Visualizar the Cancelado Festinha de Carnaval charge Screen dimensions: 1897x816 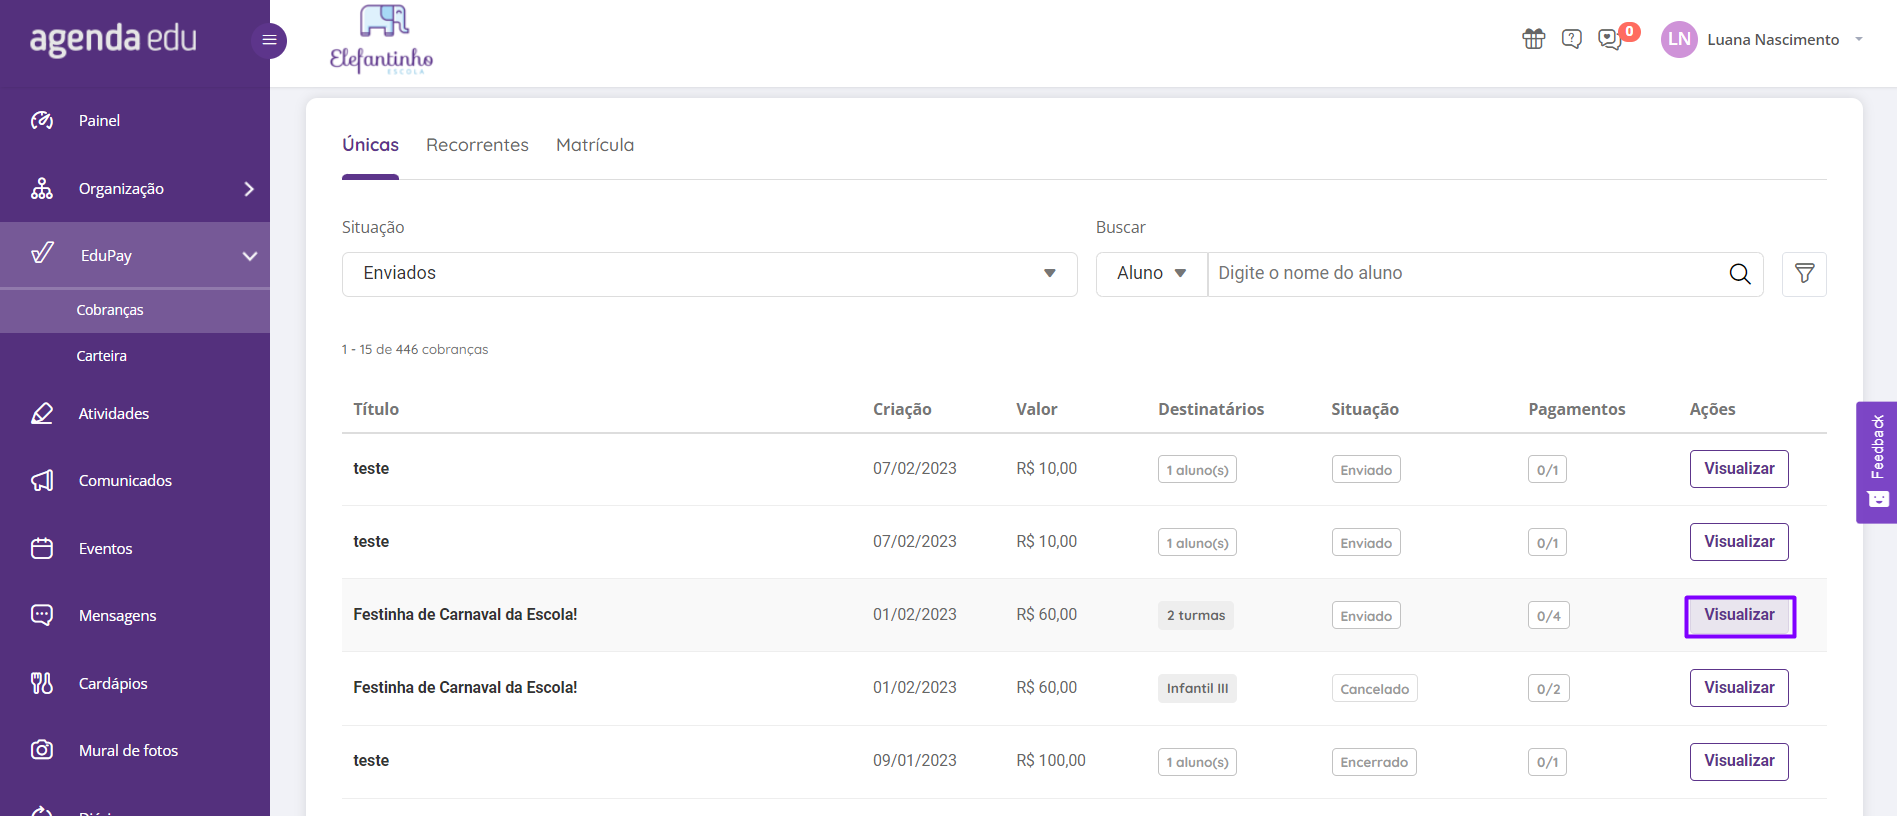point(1739,688)
